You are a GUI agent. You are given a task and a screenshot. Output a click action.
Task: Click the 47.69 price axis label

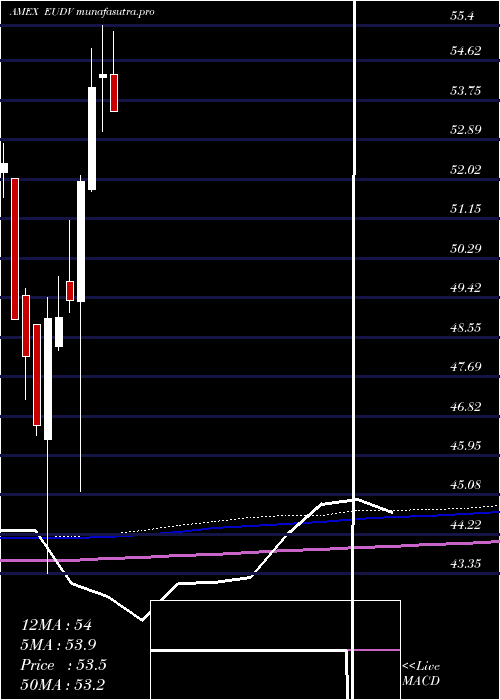click(x=466, y=367)
